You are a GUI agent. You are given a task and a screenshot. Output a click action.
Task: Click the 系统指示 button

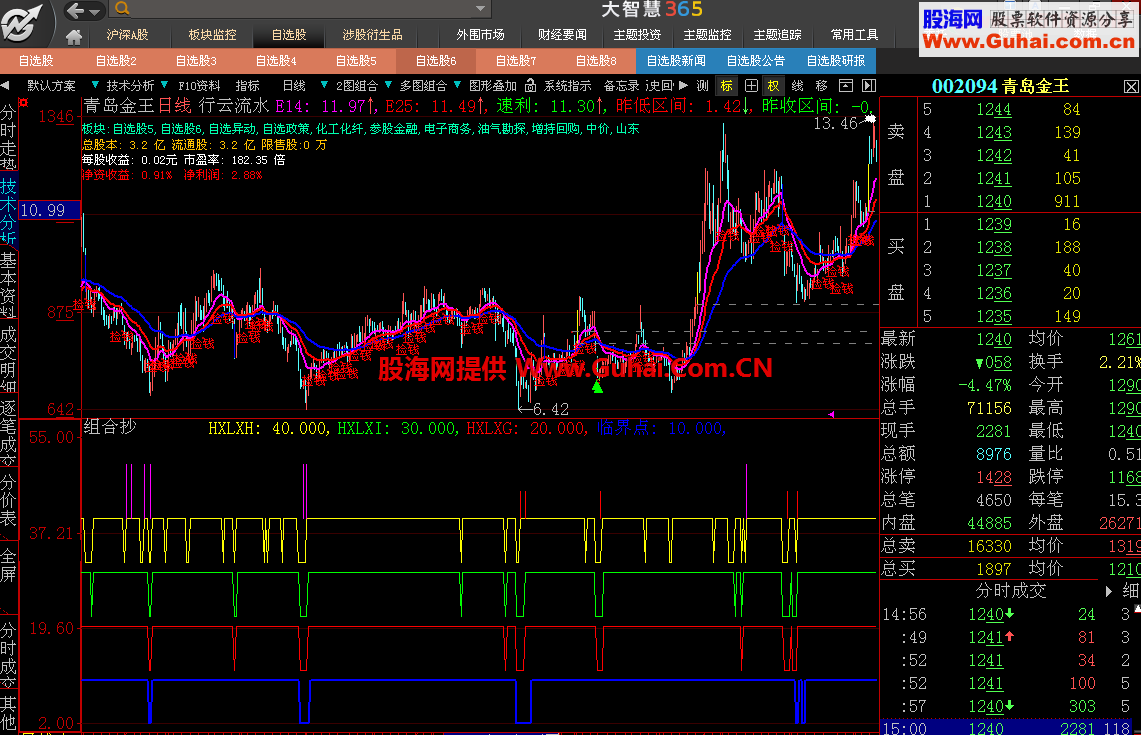point(568,86)
